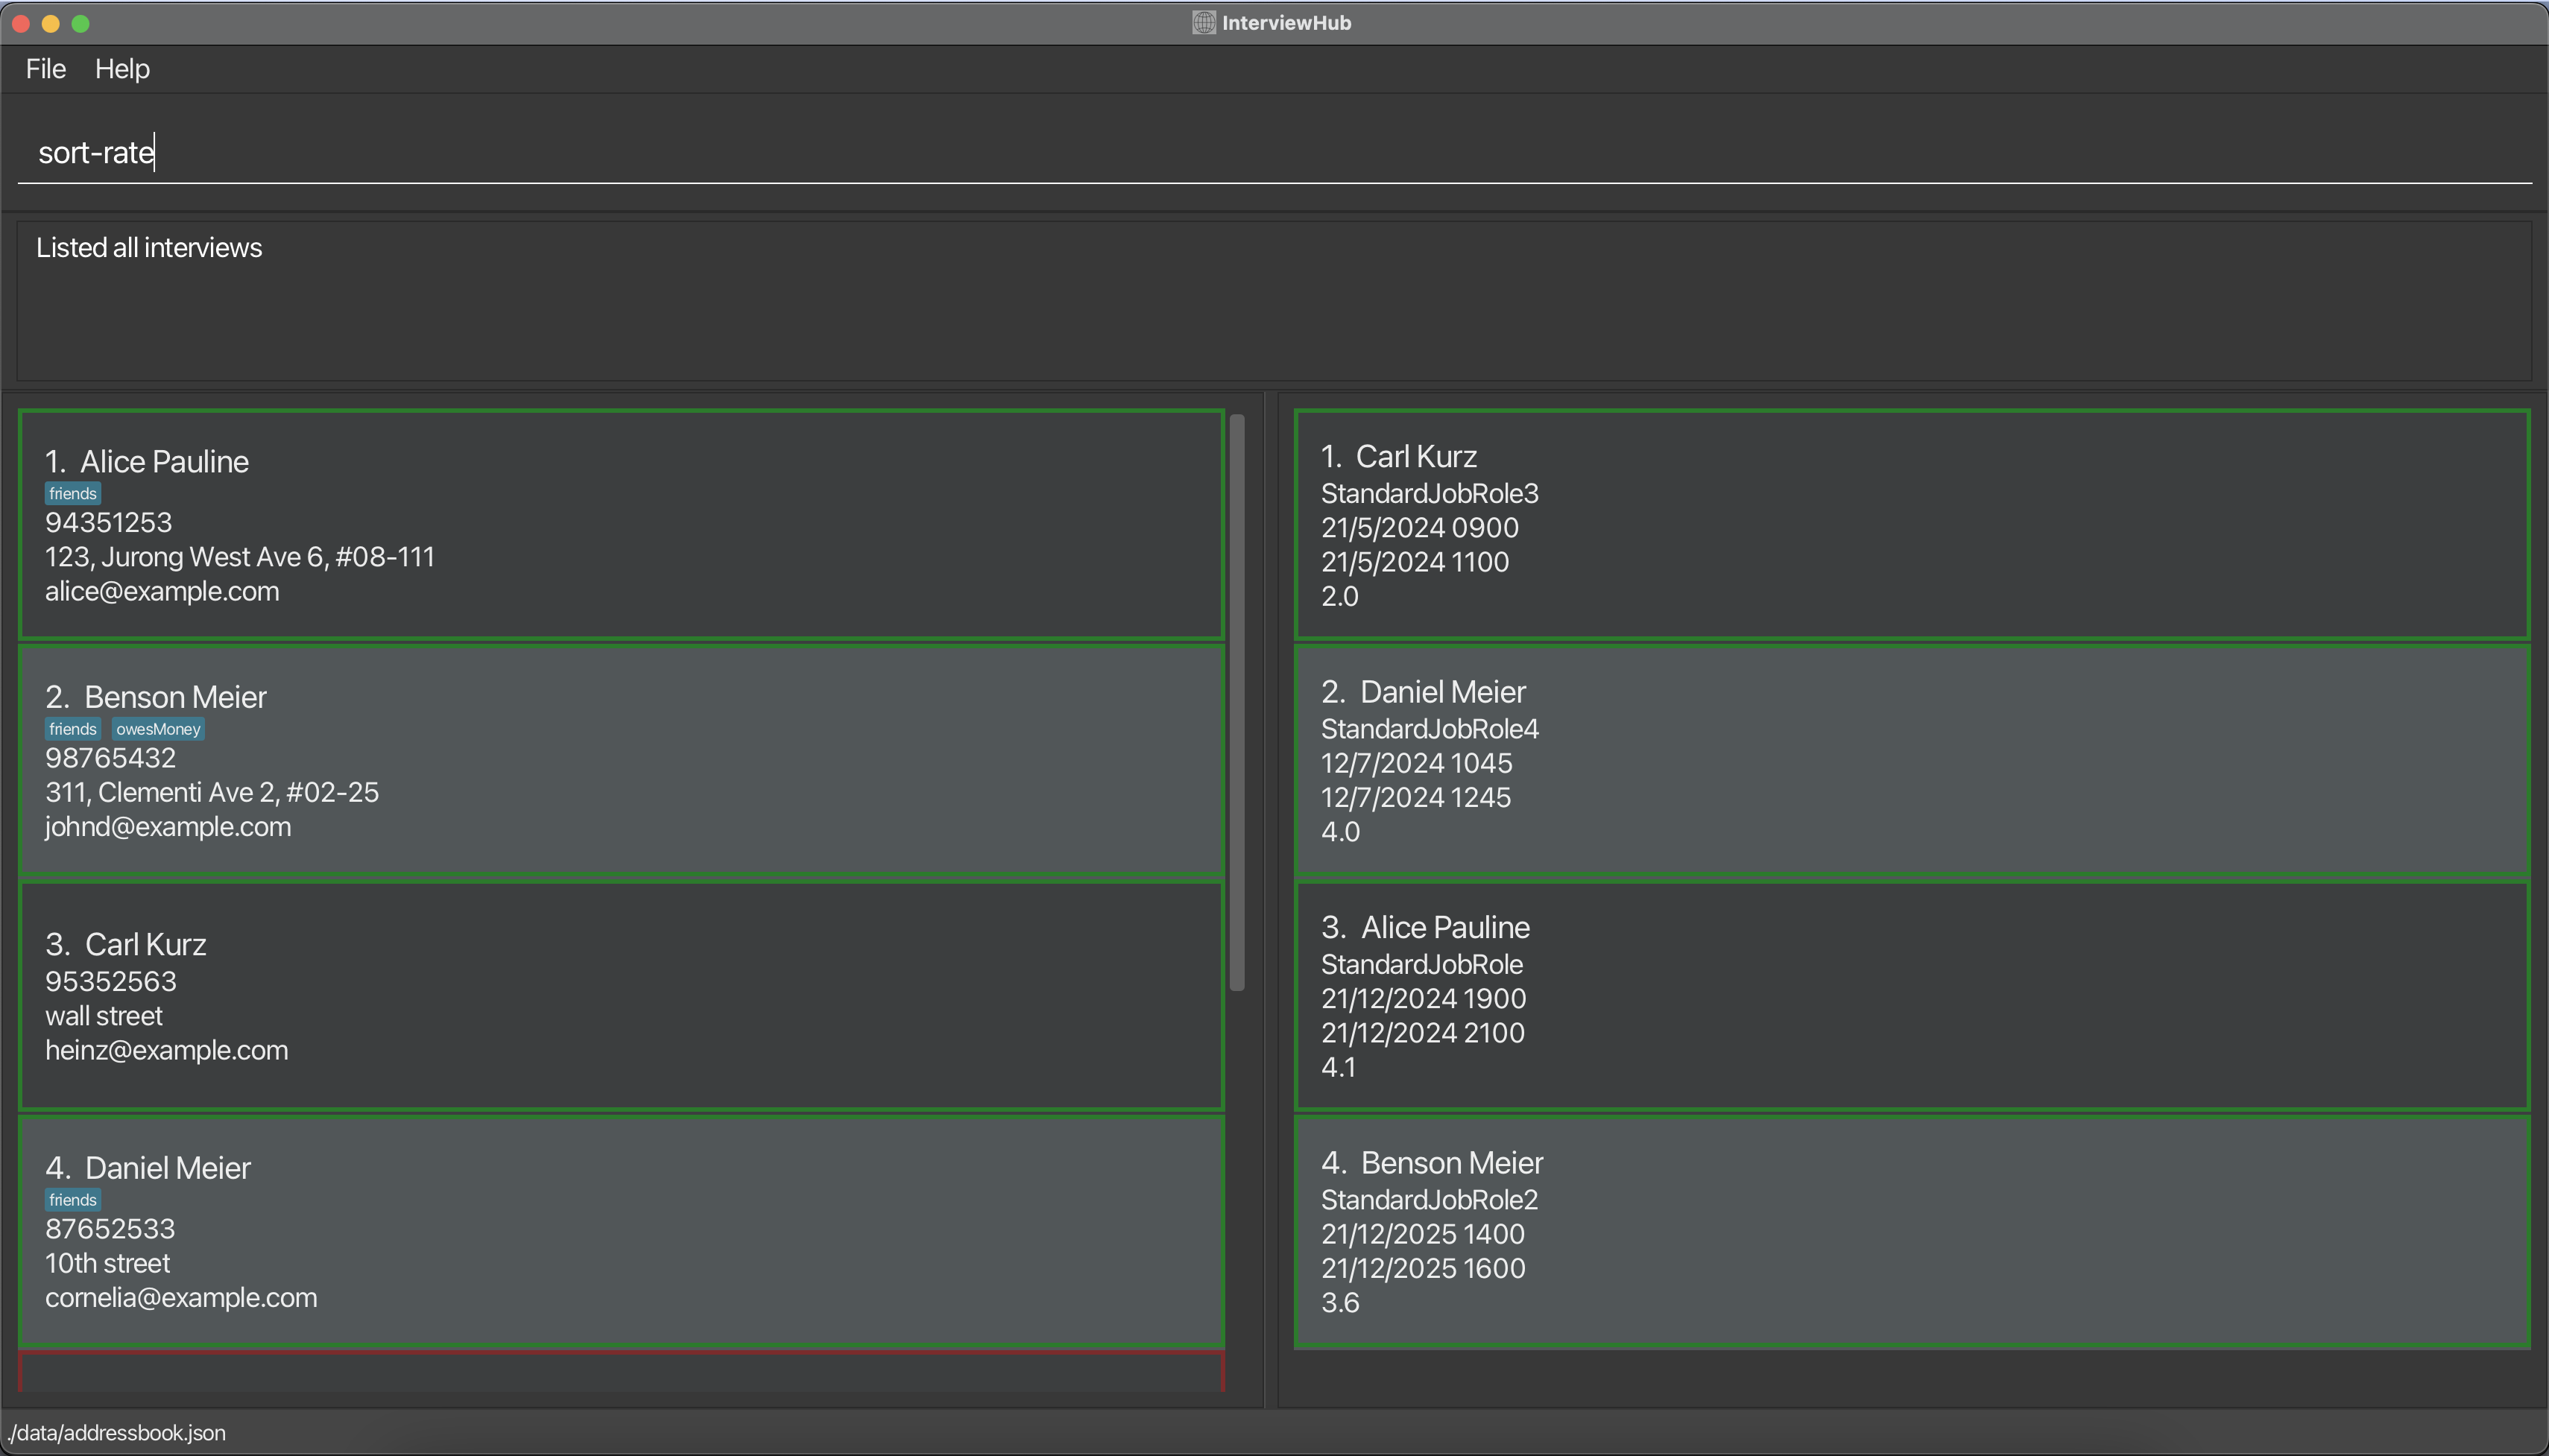
Task: Click email johnd@example.com
Action: coord(168,826)
